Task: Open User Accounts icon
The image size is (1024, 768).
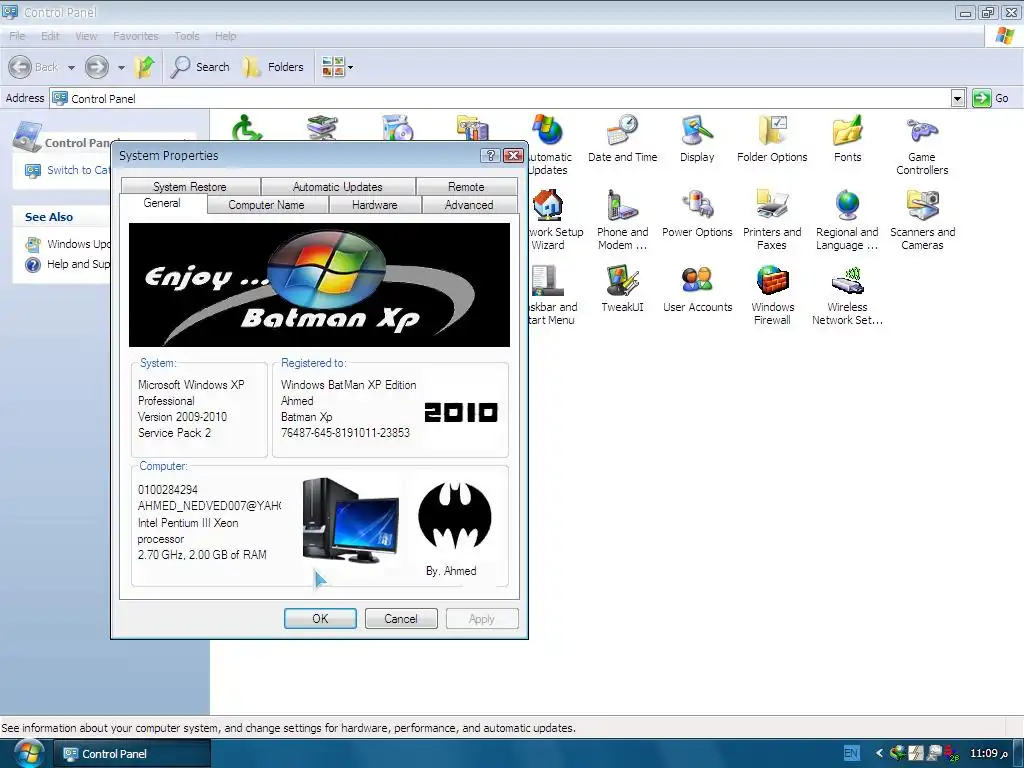Action: click(x=697, y=289)
